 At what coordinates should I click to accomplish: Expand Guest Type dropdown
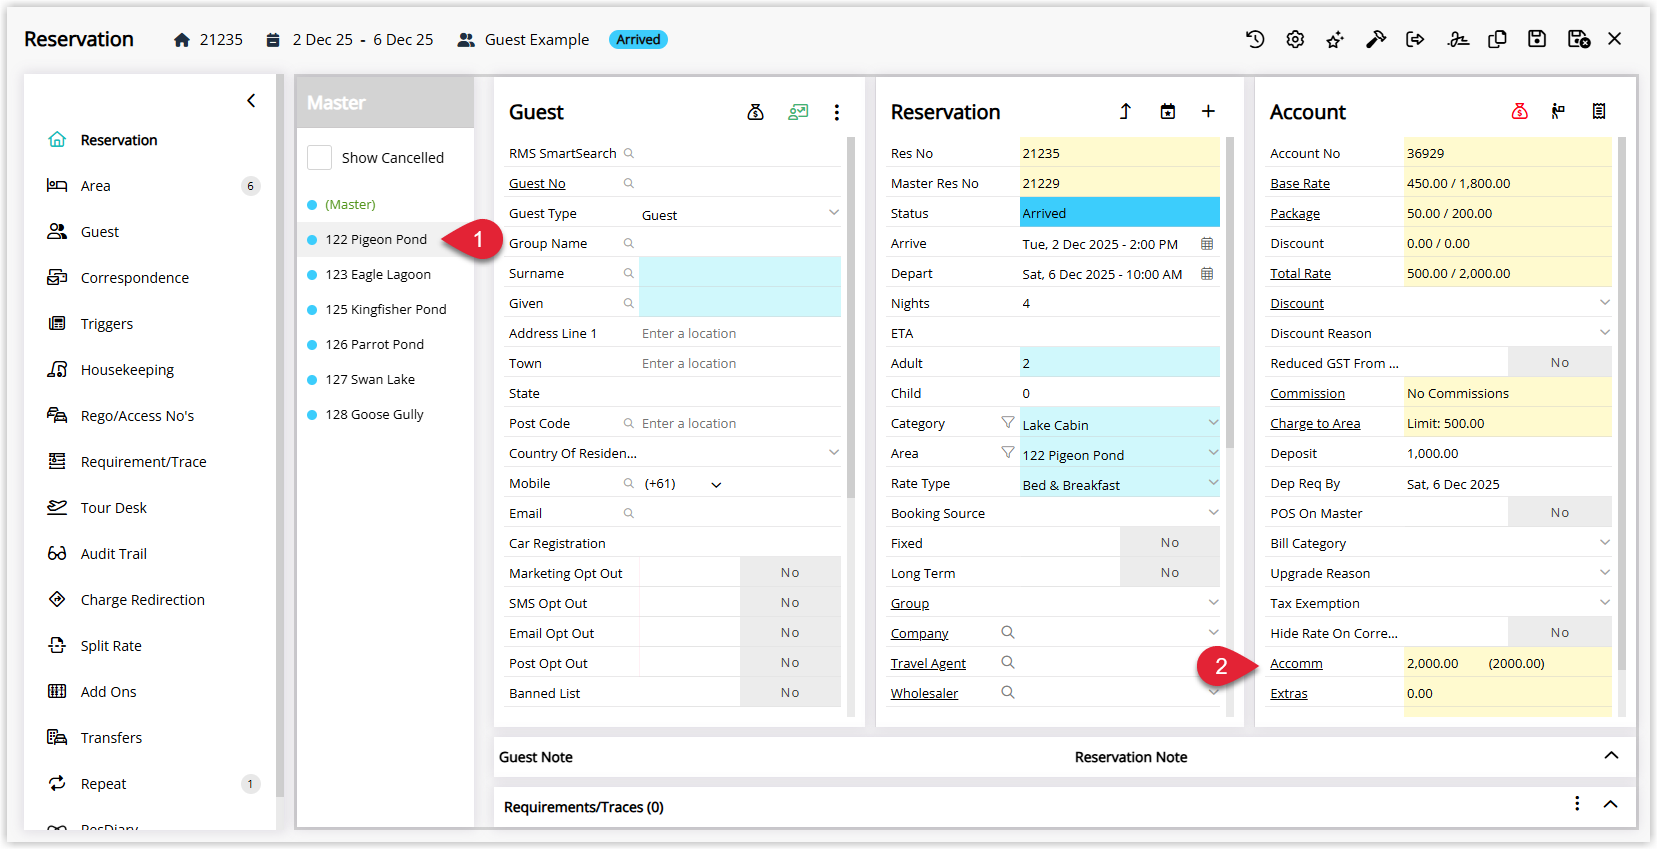pos(834,213)
